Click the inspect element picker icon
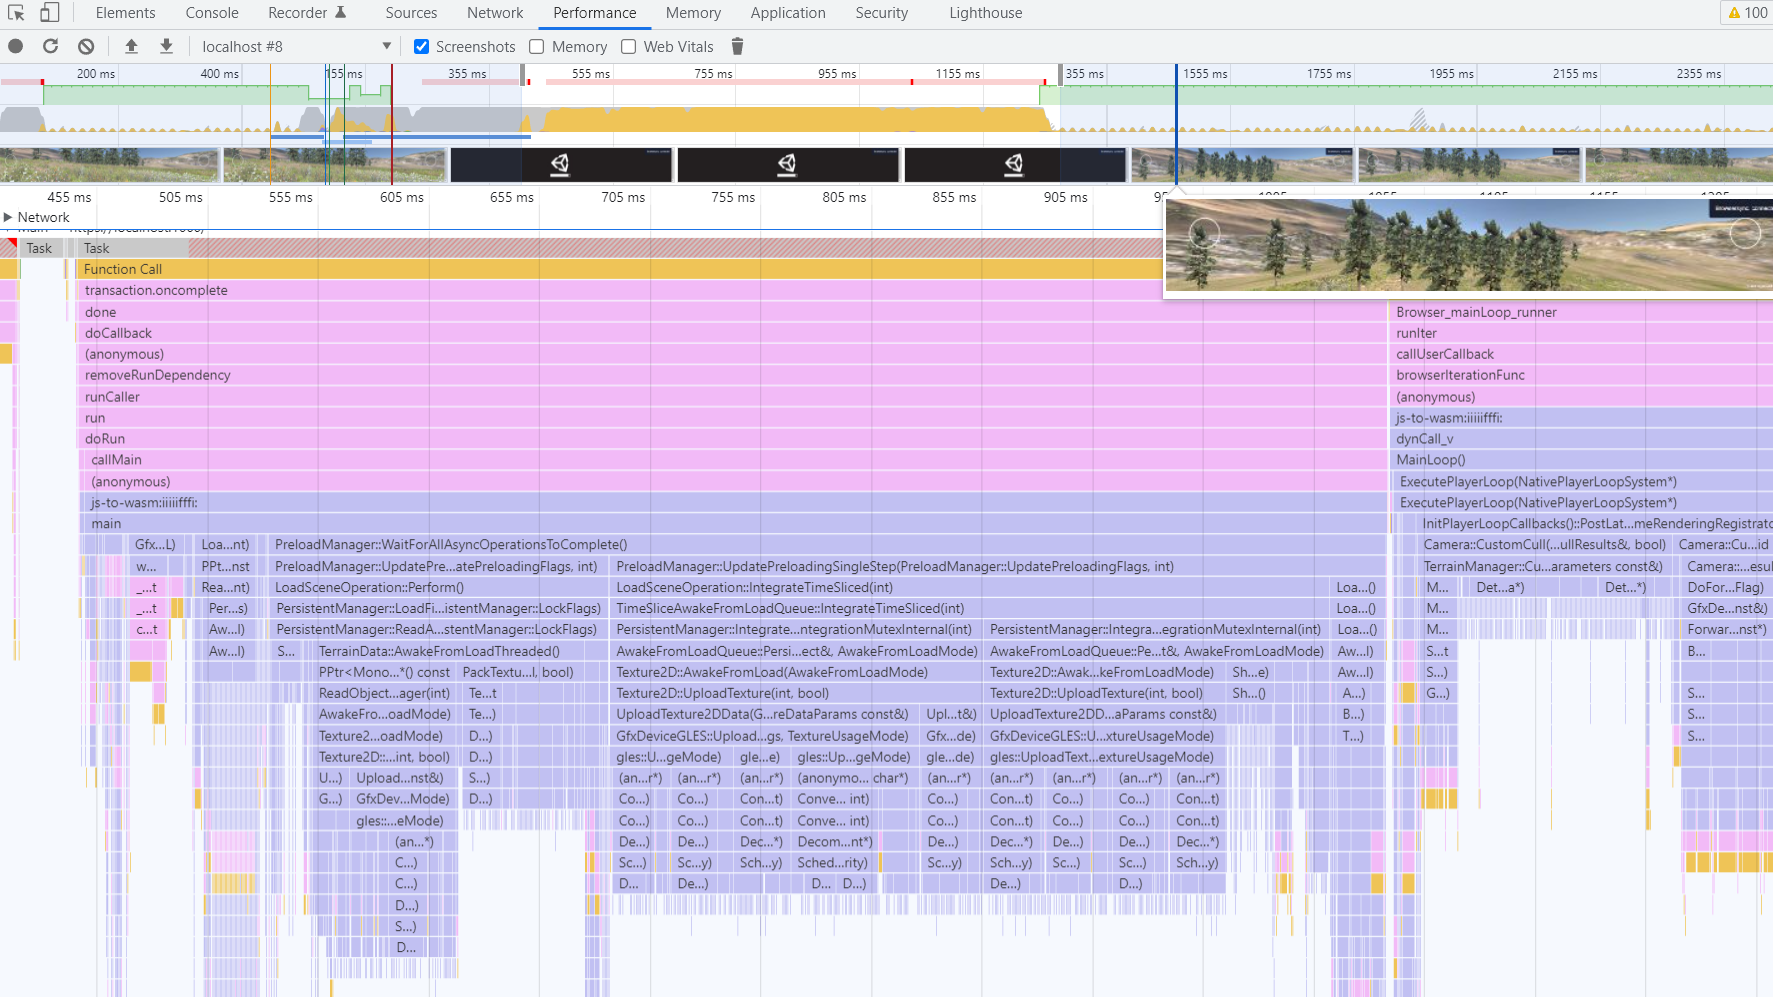 click(16, 13)
